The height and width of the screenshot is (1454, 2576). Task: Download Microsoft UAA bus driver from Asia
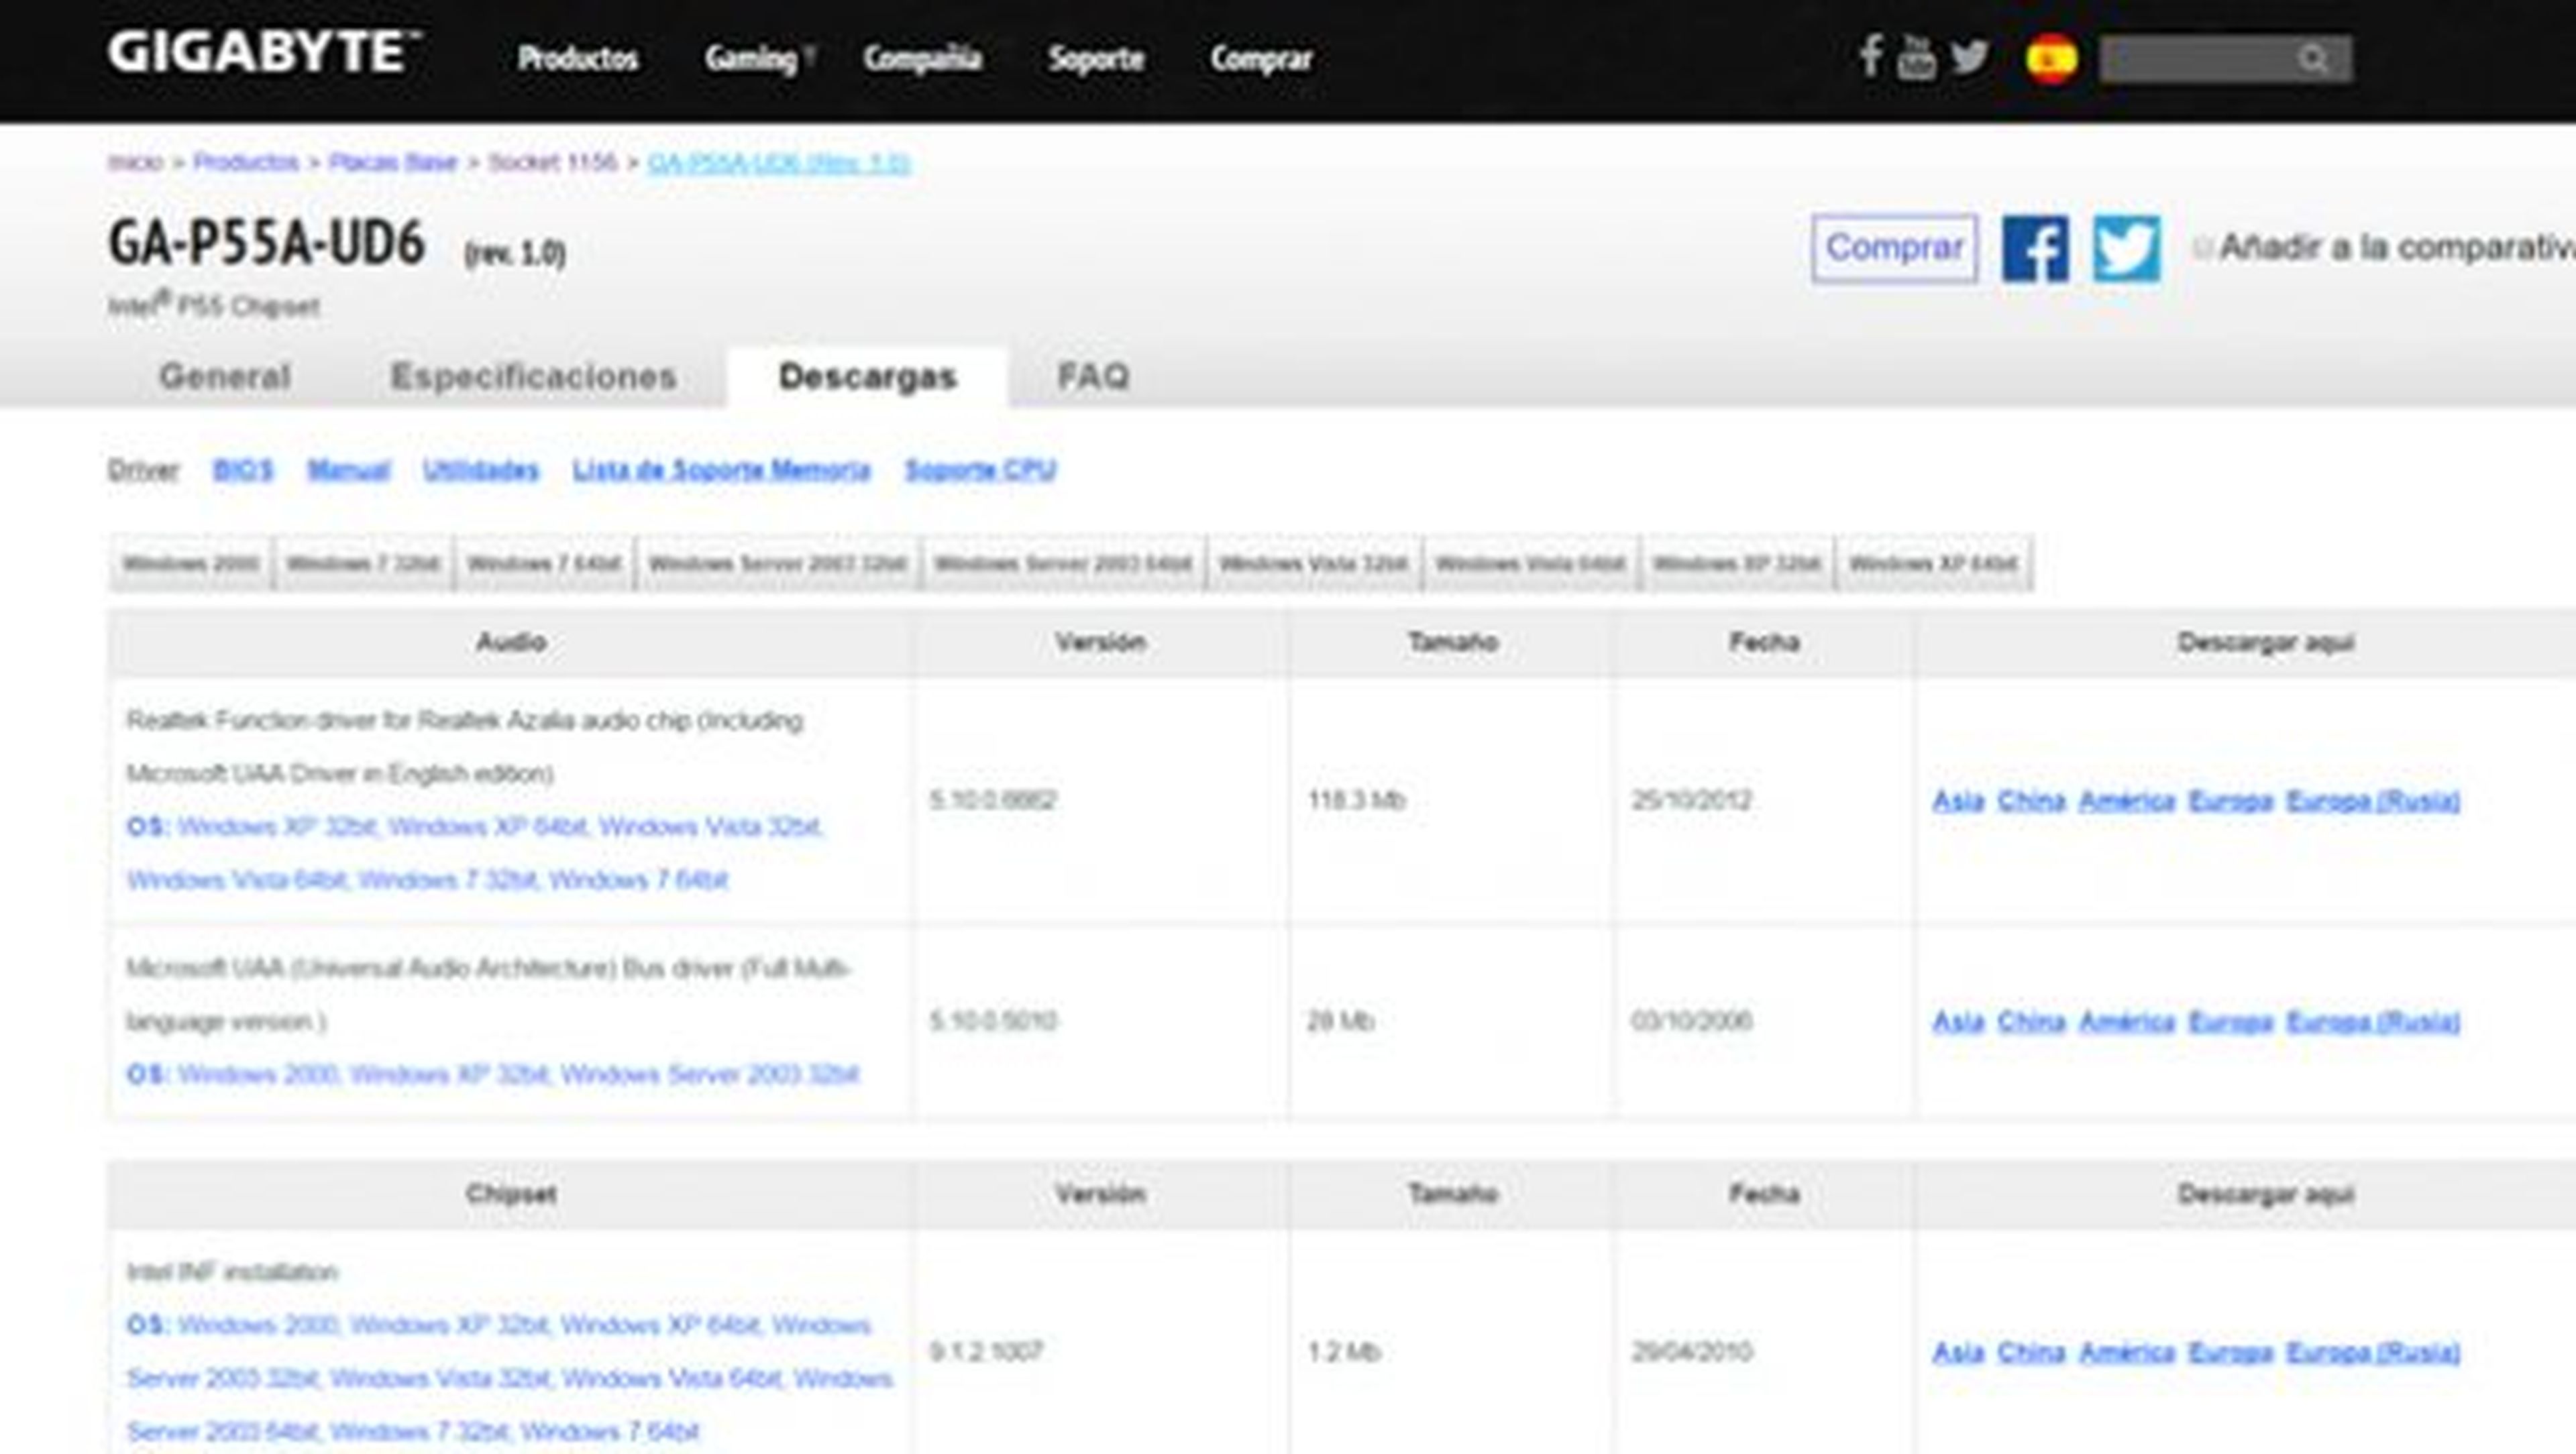click(x=1957, y=1022)
